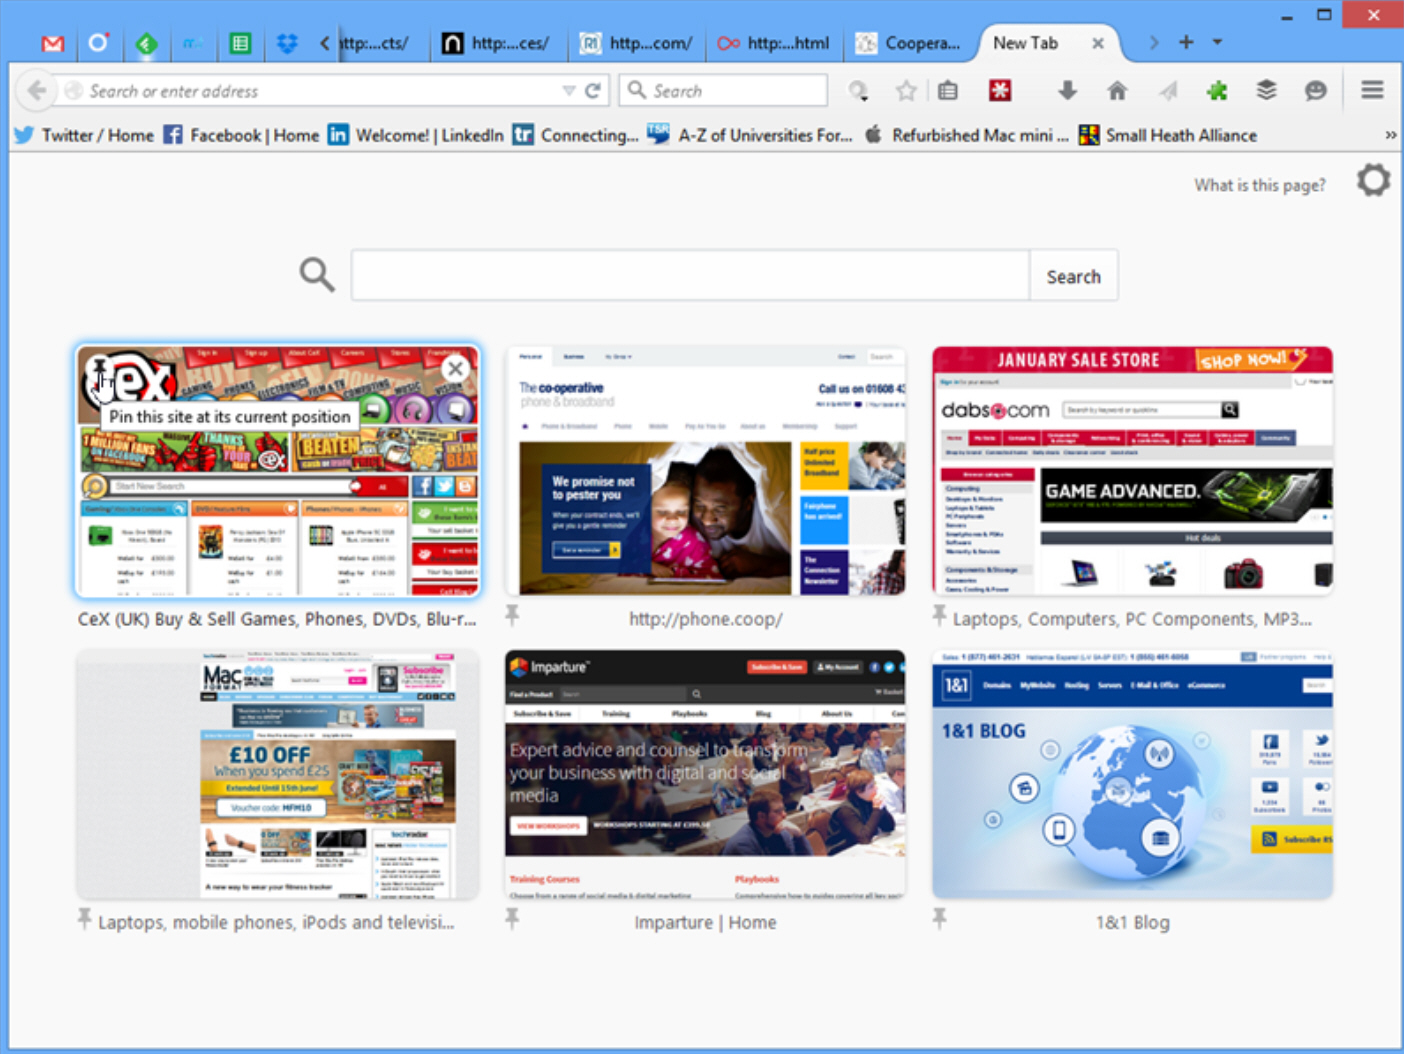
Task: Open search engine dropdown icon right of search box
Action: (x=858, y=91)
